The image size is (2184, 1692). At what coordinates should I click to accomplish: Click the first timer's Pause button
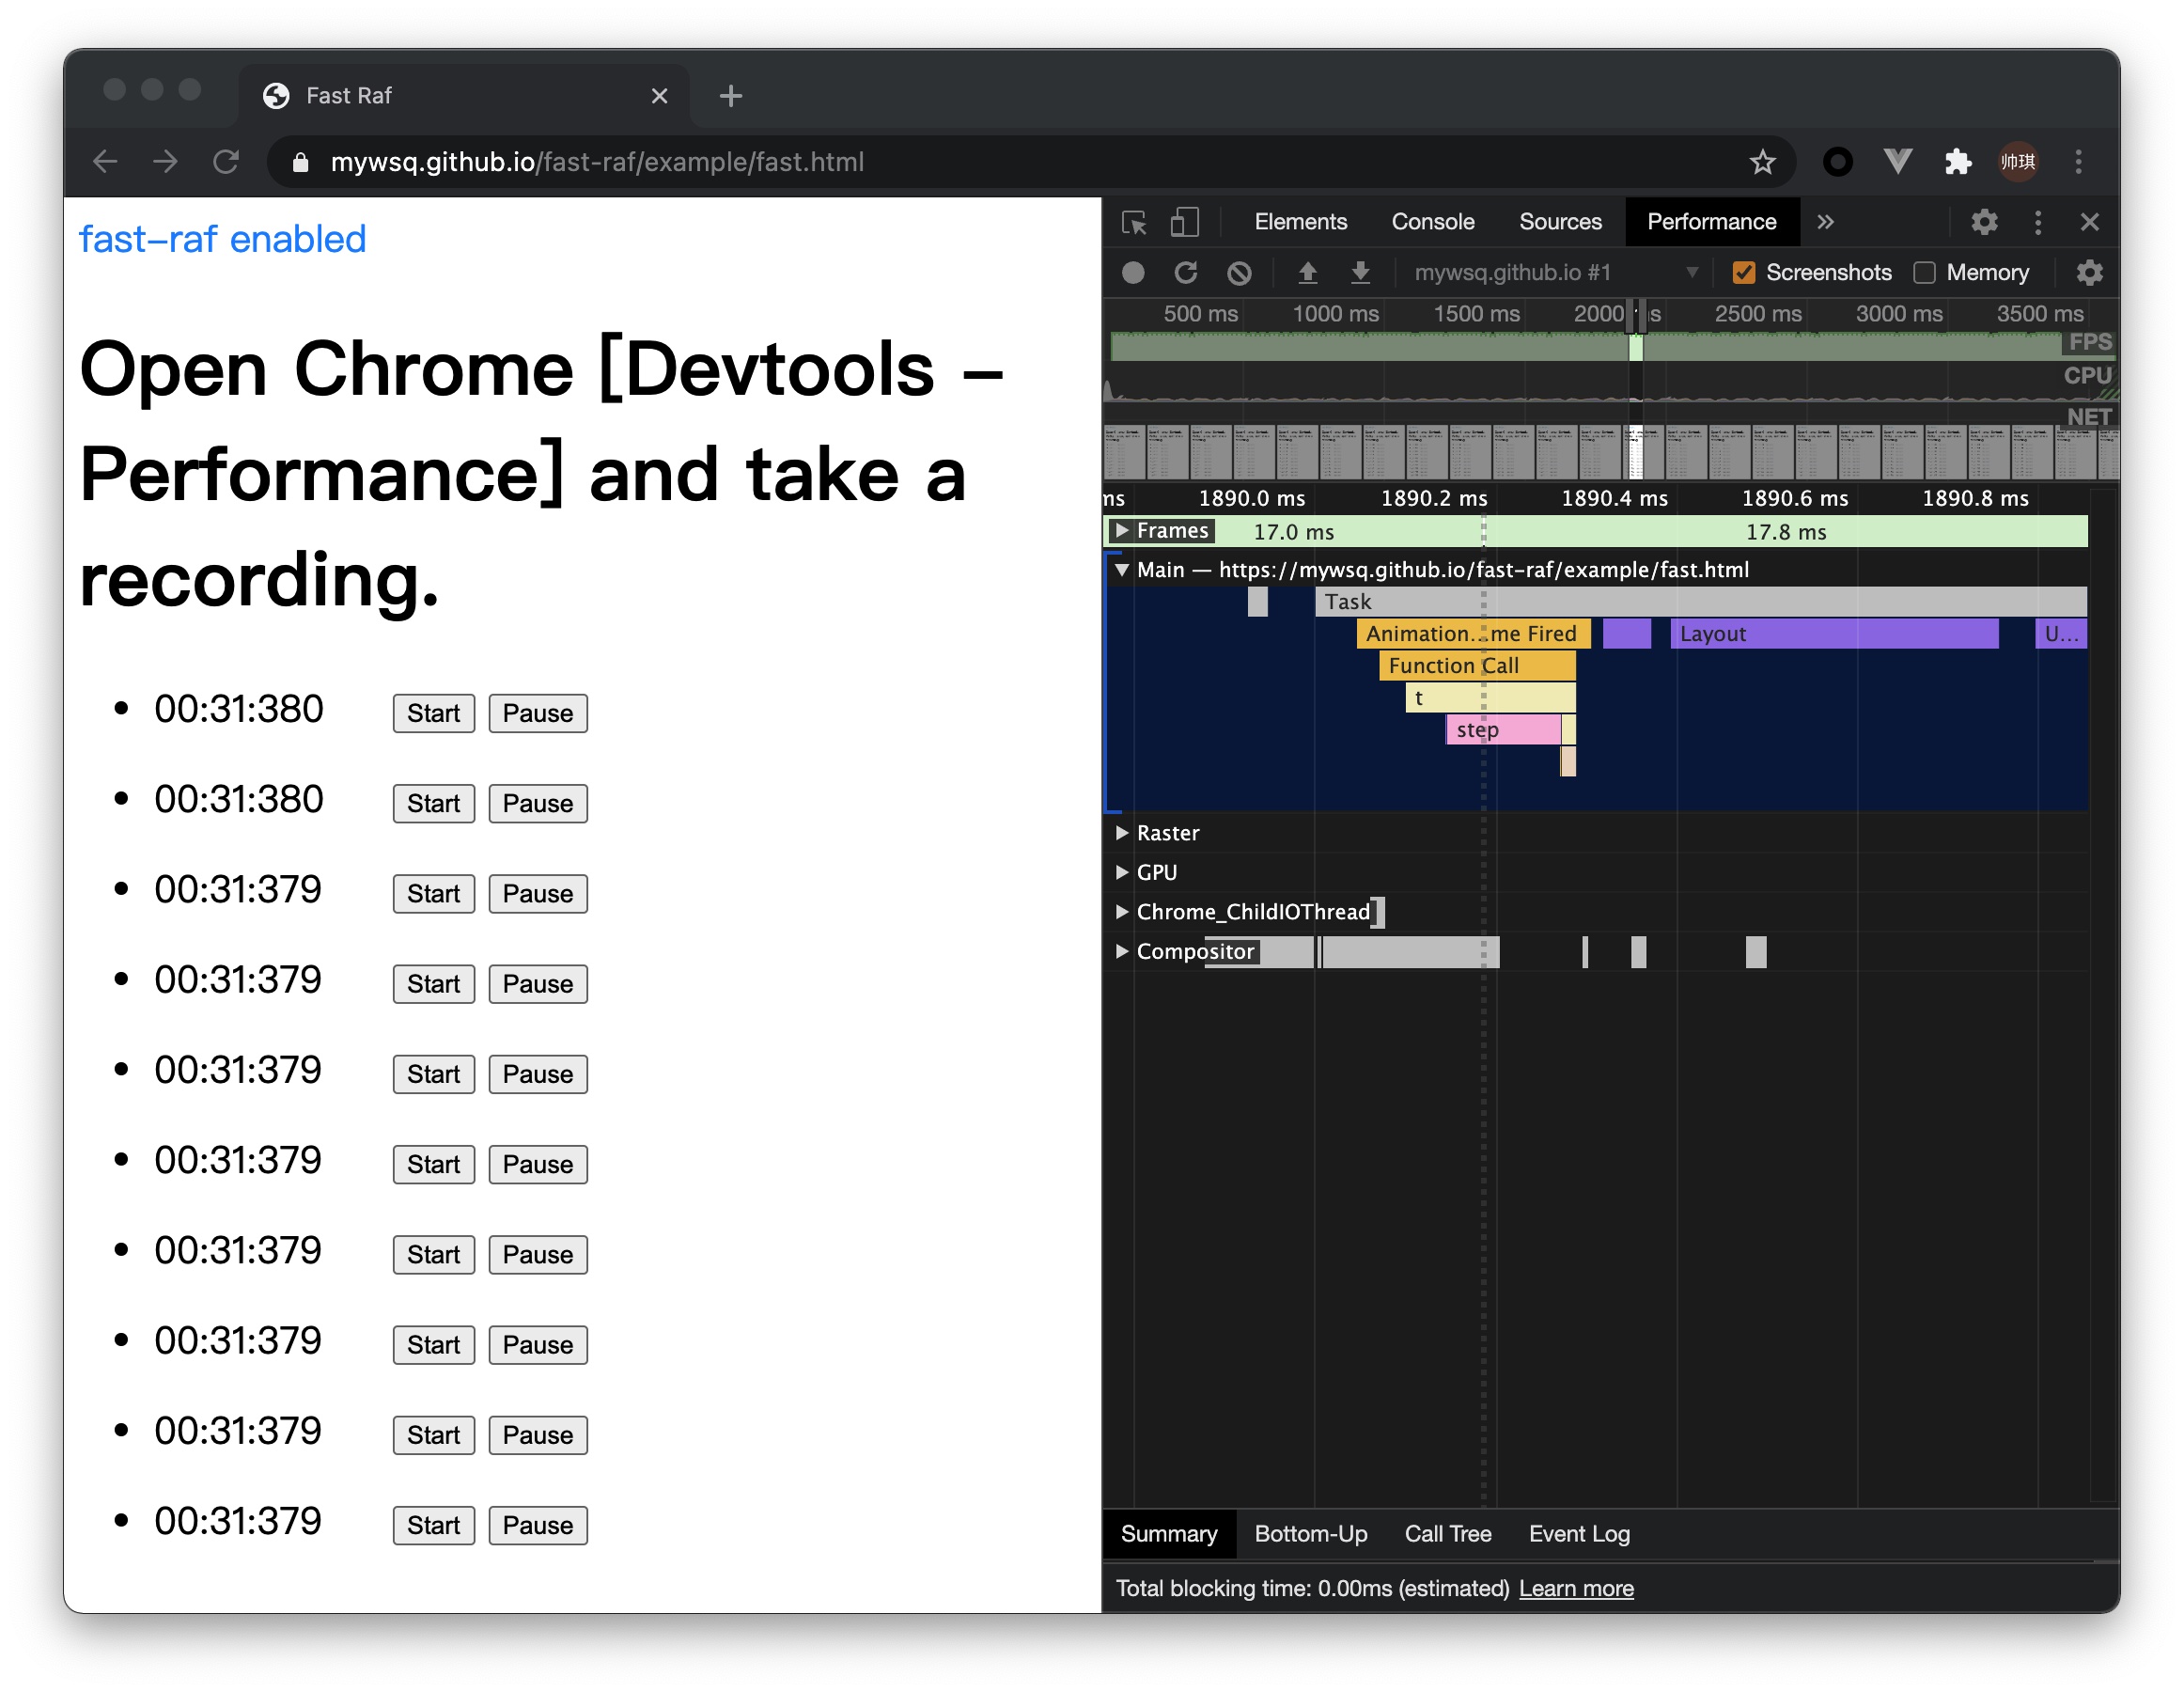click(537, 713)
